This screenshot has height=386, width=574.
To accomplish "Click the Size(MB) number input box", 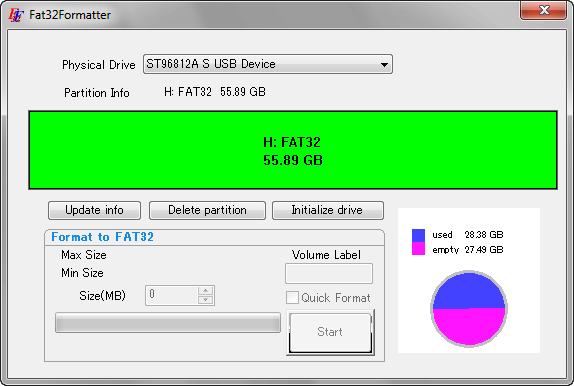I will click(172, 296).
